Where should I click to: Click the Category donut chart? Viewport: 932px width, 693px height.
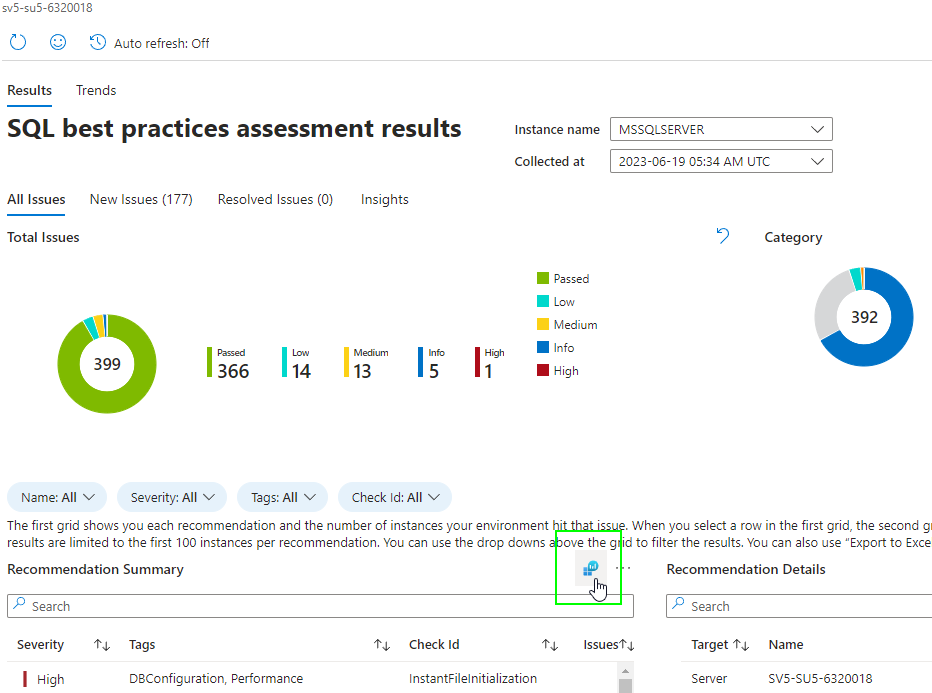pyautogui.click(x=864, y=317)
